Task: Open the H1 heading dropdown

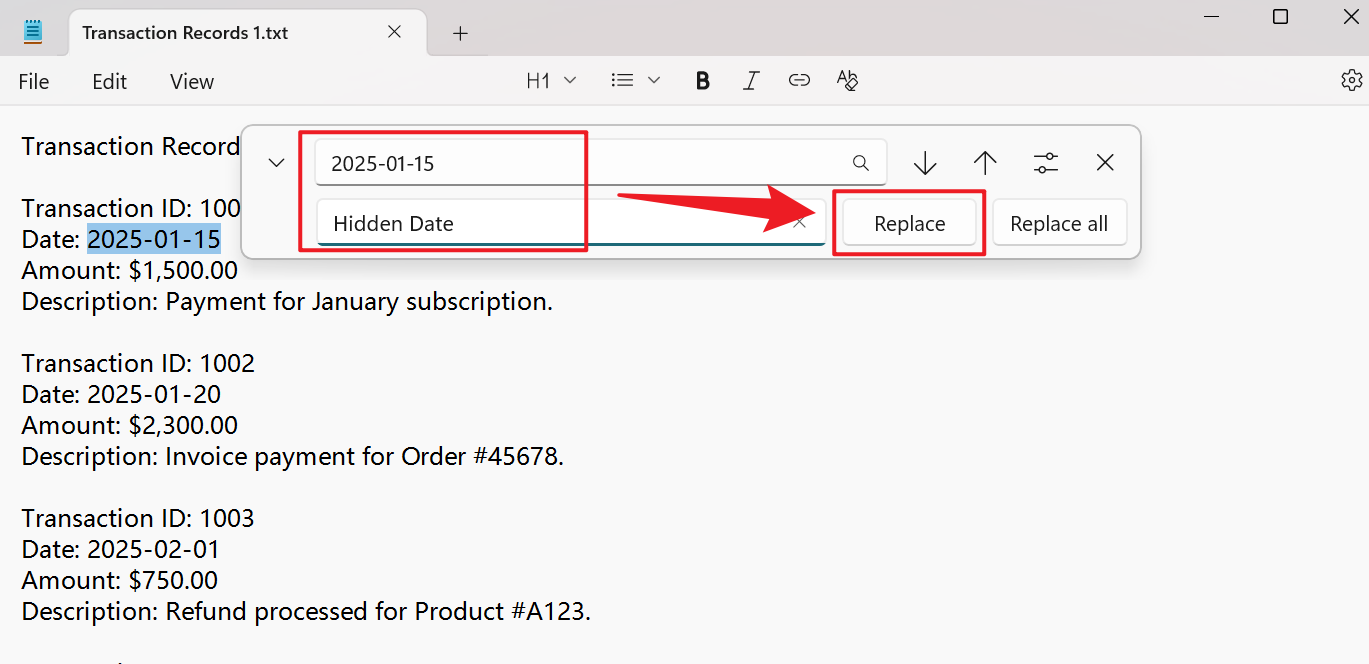Action: 551,81
